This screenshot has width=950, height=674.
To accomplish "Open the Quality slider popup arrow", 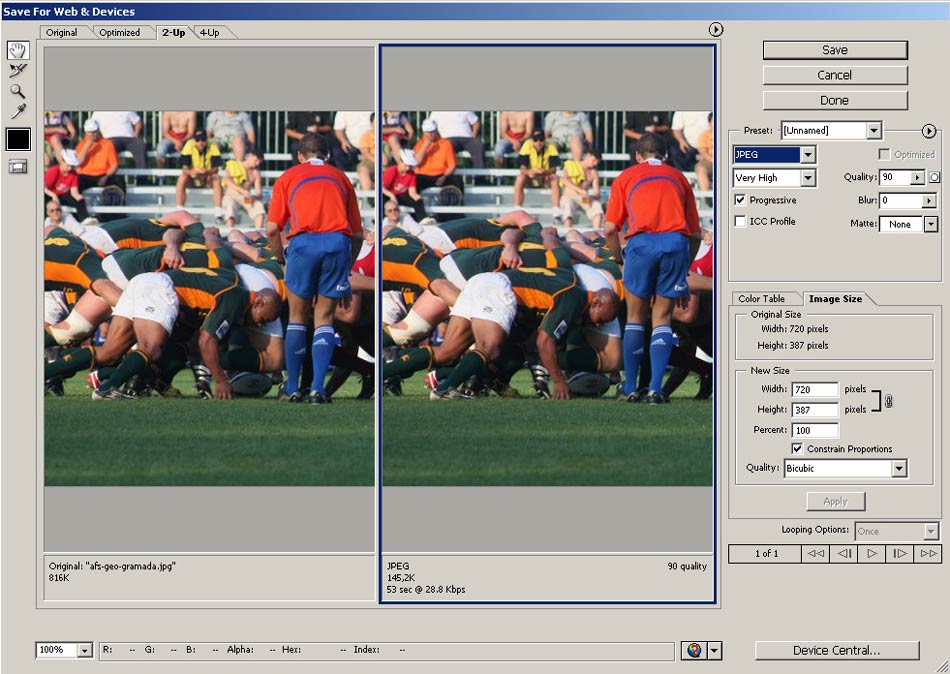I will (918, 178).
